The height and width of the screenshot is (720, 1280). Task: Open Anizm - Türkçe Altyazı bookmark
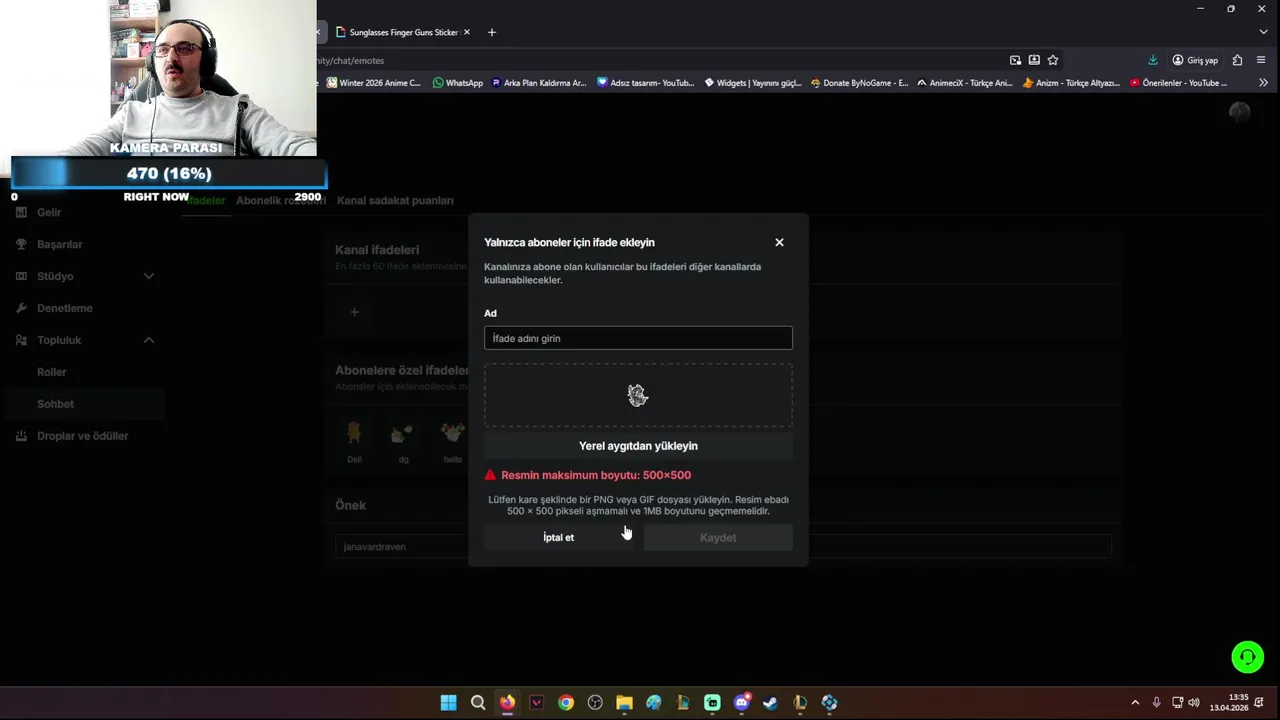[x=1072, y=83]
